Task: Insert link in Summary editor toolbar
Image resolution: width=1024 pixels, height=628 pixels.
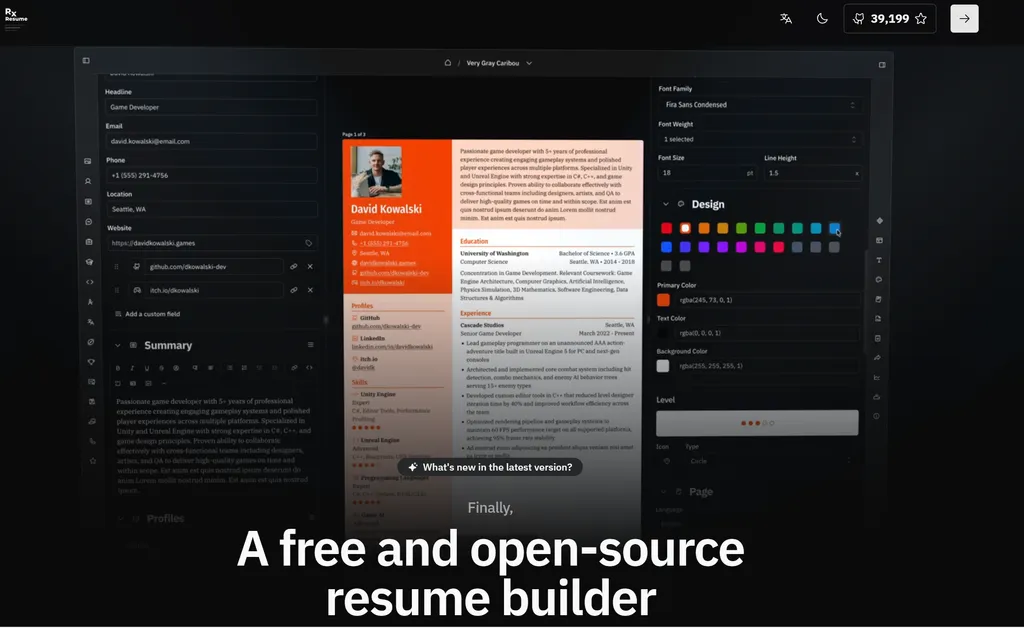Action: tap(295, 368)
